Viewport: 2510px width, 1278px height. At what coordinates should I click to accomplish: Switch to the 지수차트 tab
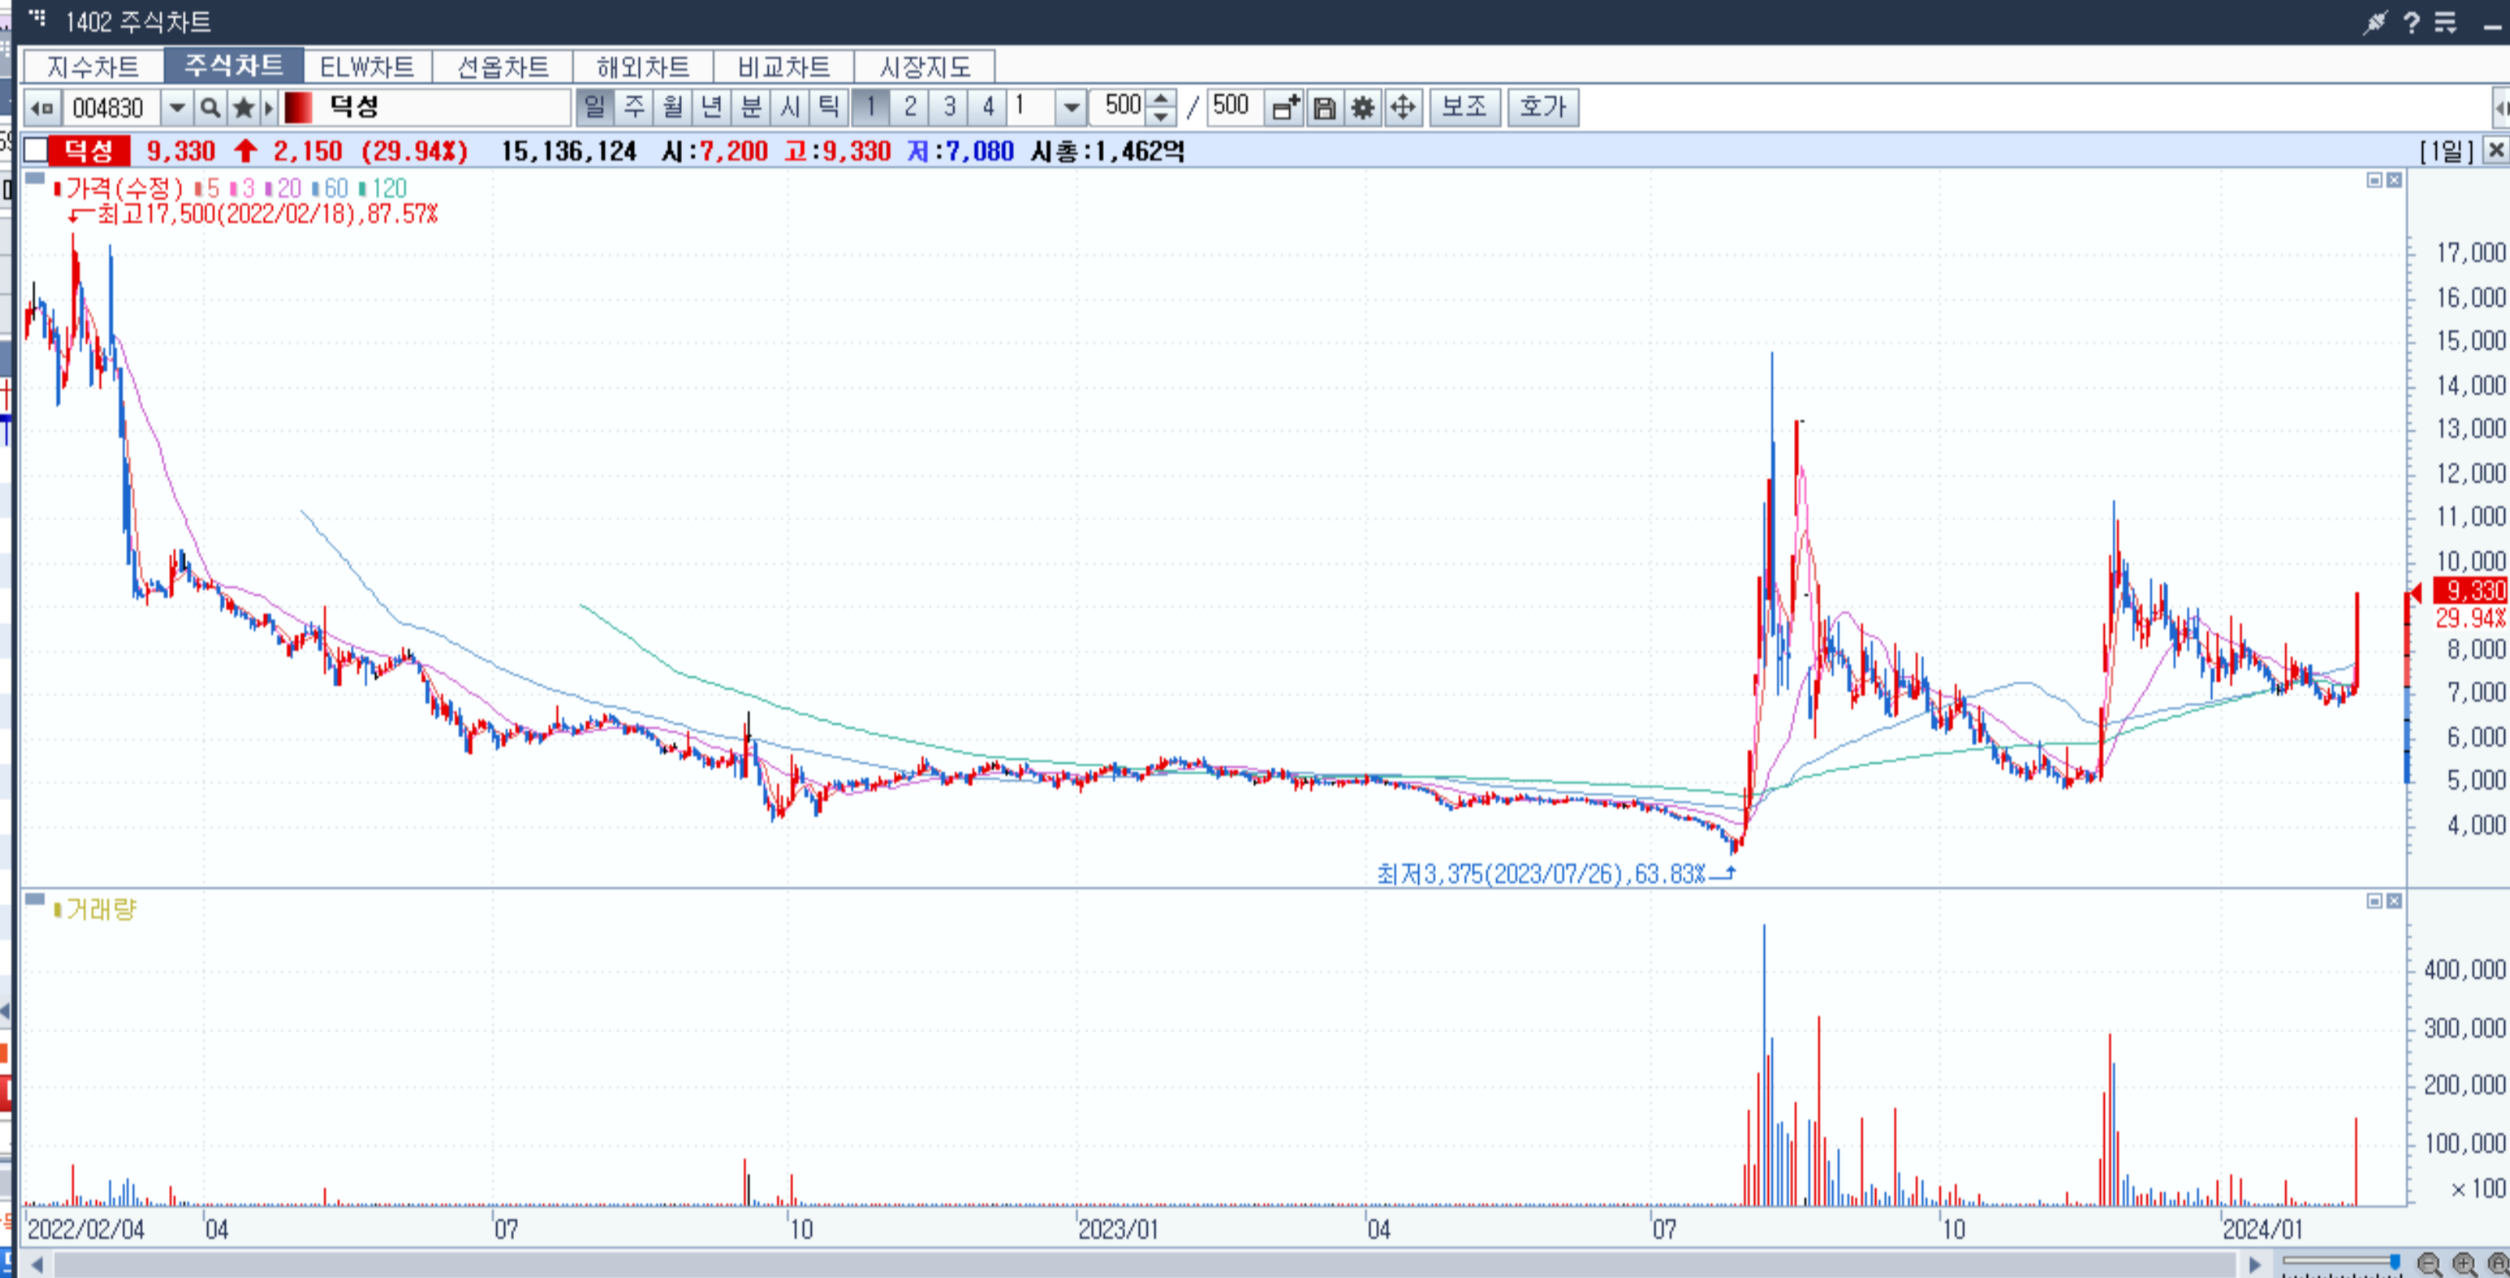click(93, 67)
